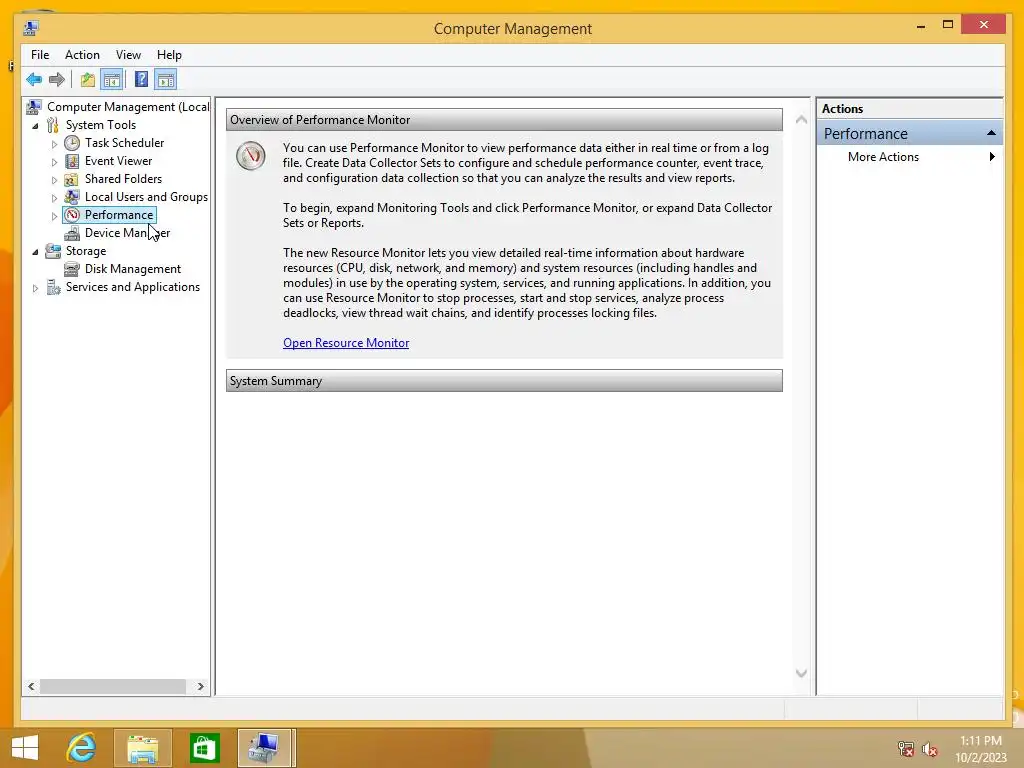Click the System Summary section header
Viewport: 1024px width, 768px height.
click(504, 381)
